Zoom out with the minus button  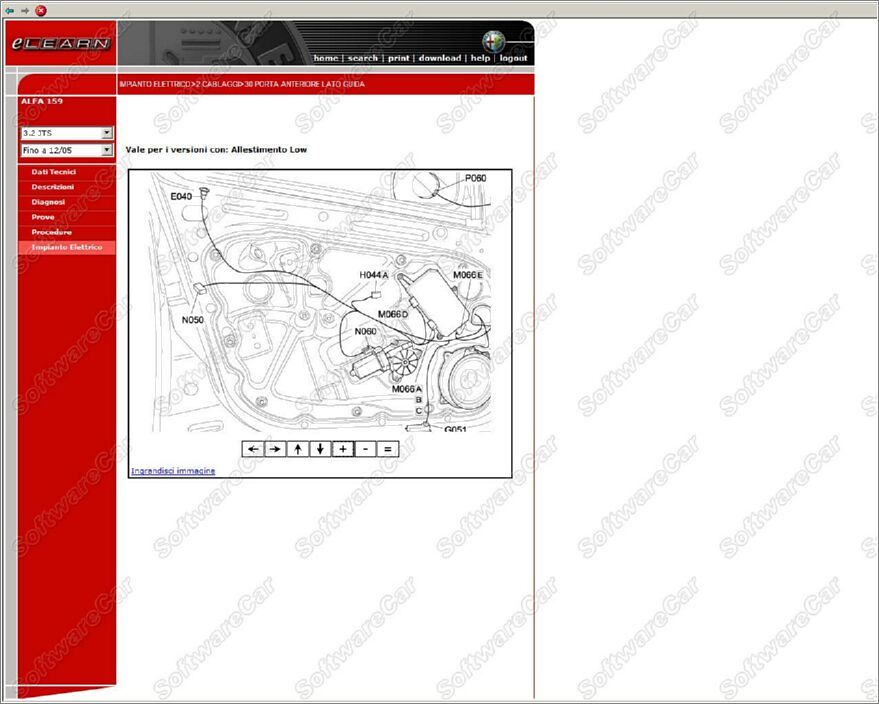tap(366, 449)
